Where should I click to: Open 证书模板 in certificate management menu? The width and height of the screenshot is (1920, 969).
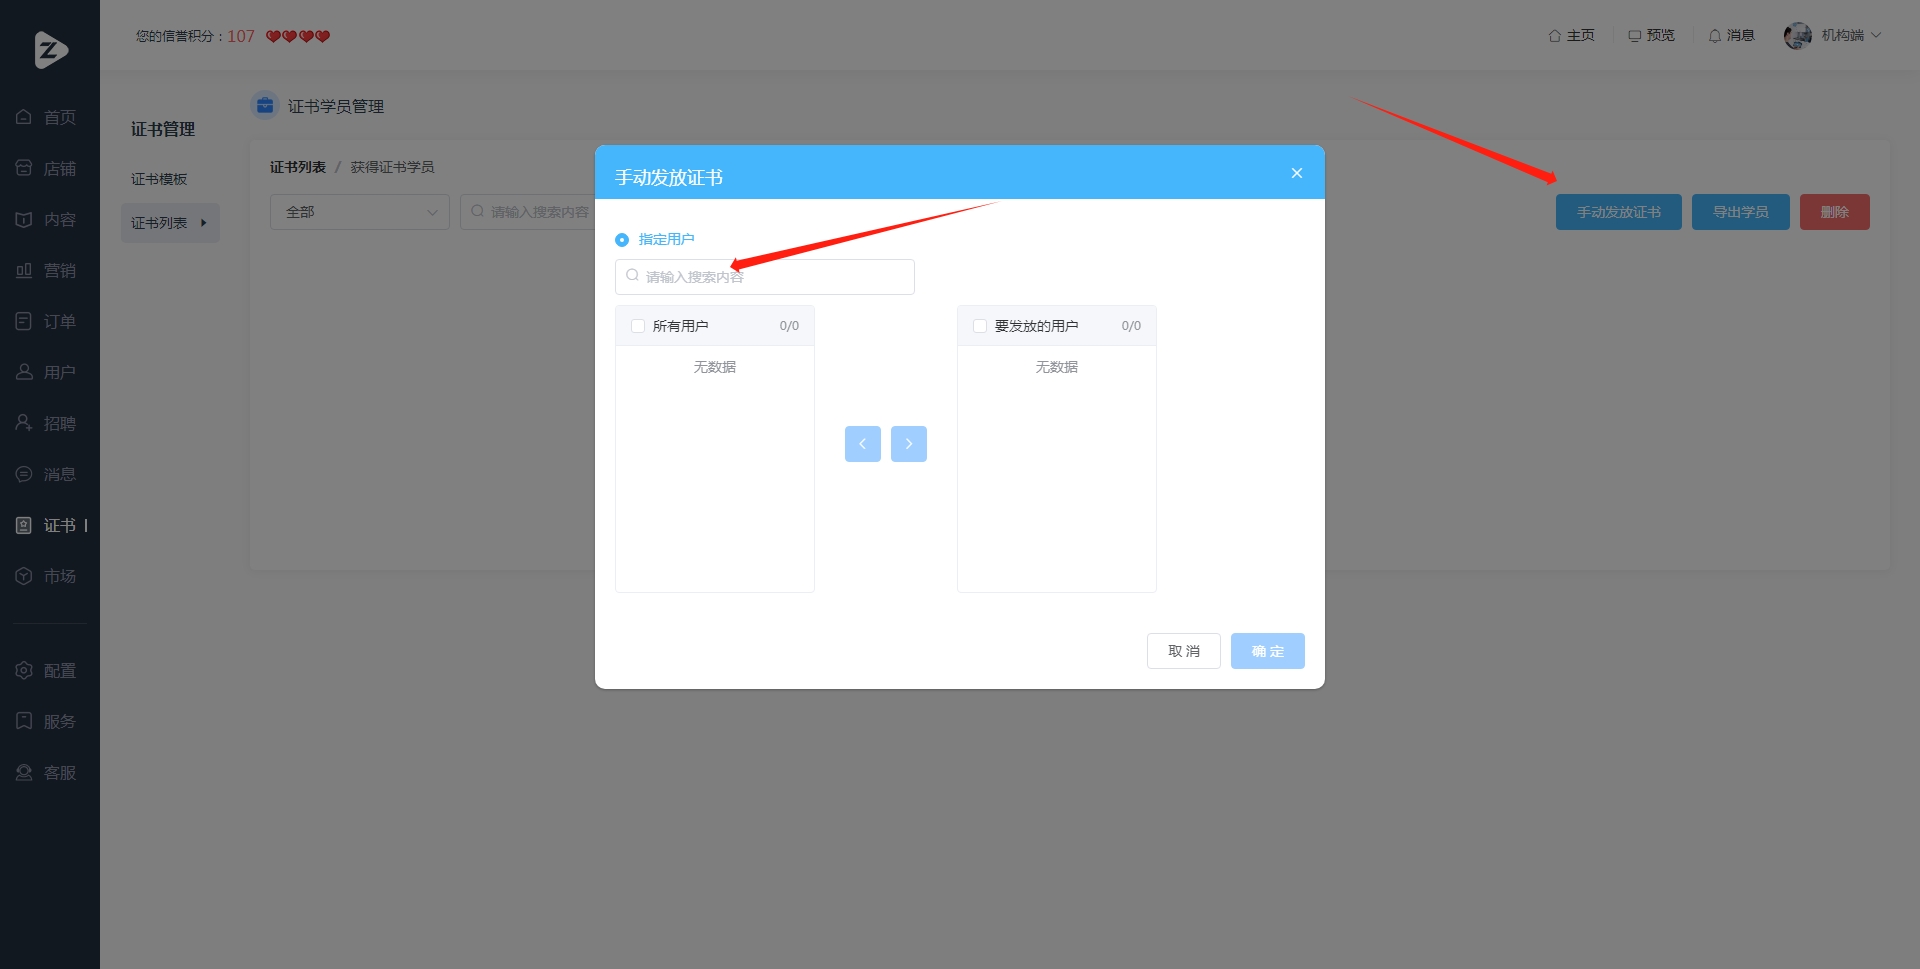tap(159, 179)
